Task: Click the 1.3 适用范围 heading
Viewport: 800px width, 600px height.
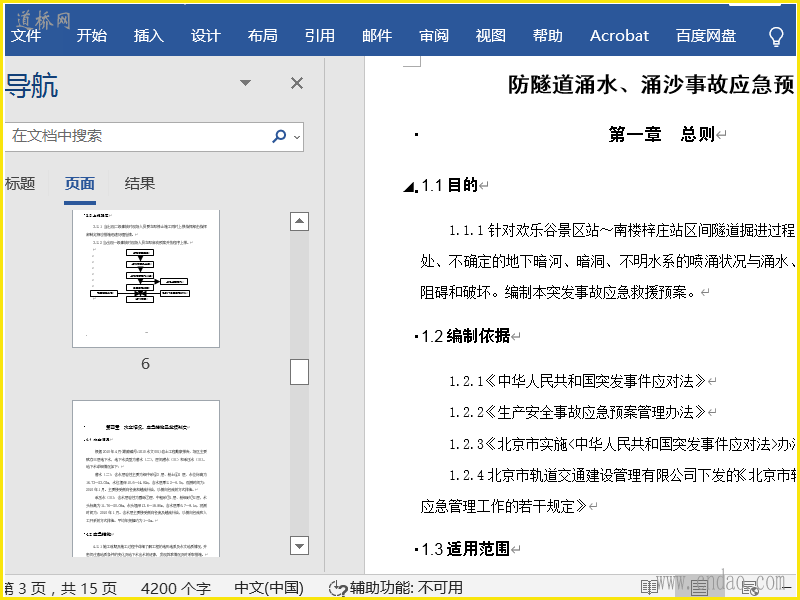Action: click(465, 549)
